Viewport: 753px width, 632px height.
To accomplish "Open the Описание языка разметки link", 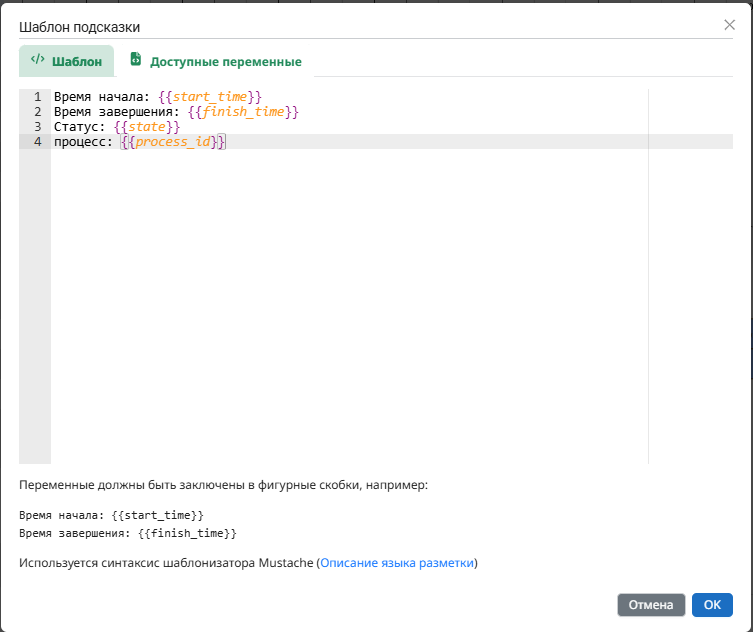I will point(397,563).
